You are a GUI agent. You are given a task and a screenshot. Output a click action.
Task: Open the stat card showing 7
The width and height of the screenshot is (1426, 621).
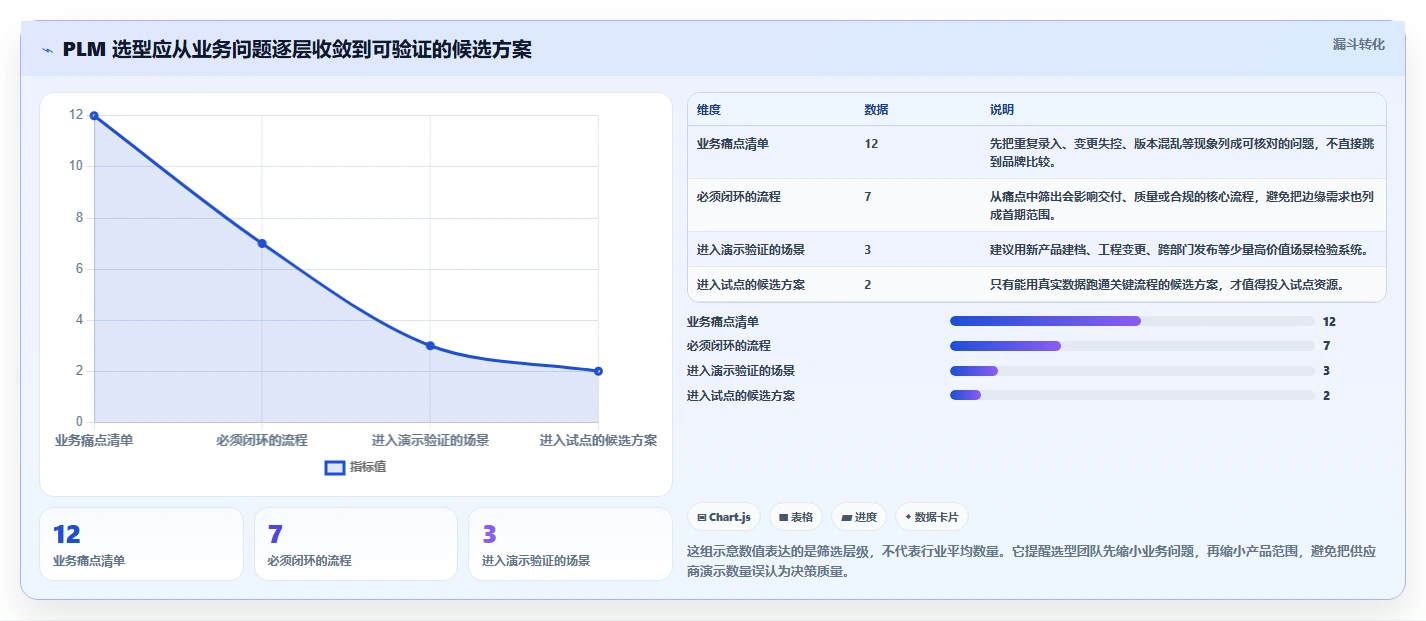click(x=356, y=544)
